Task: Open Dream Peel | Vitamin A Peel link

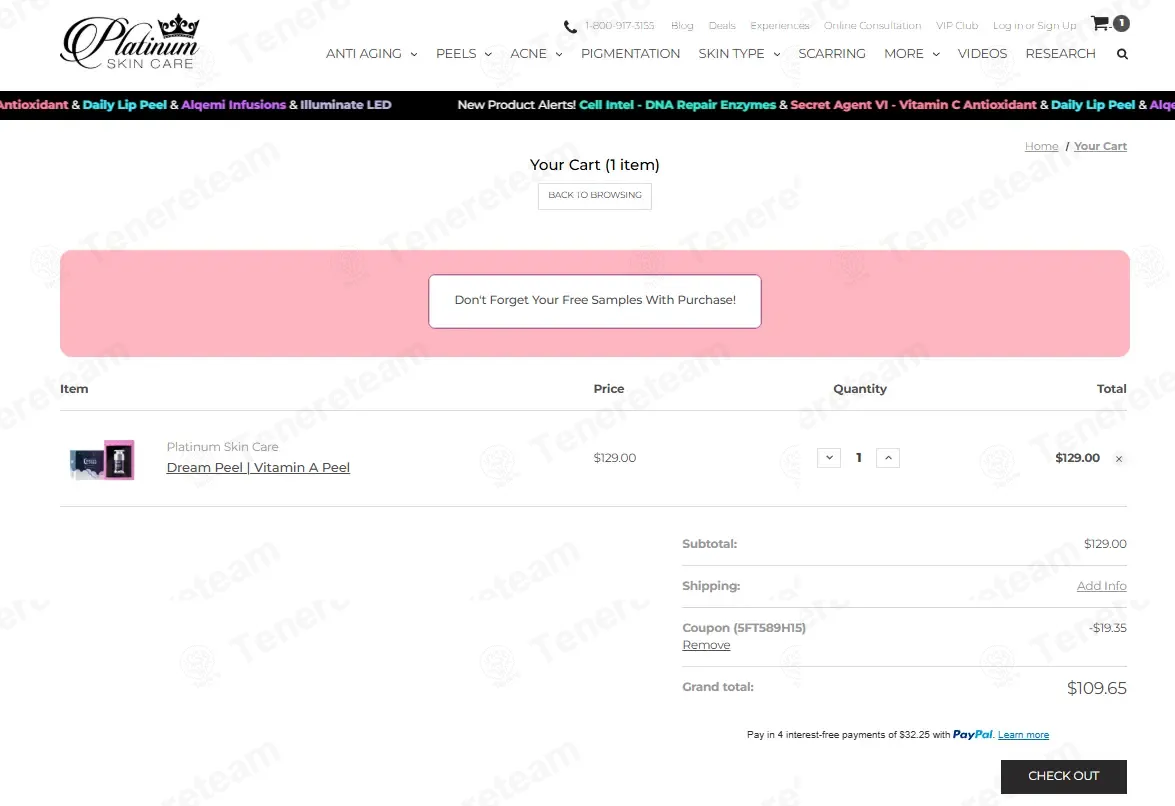Action: coord(258,467)
